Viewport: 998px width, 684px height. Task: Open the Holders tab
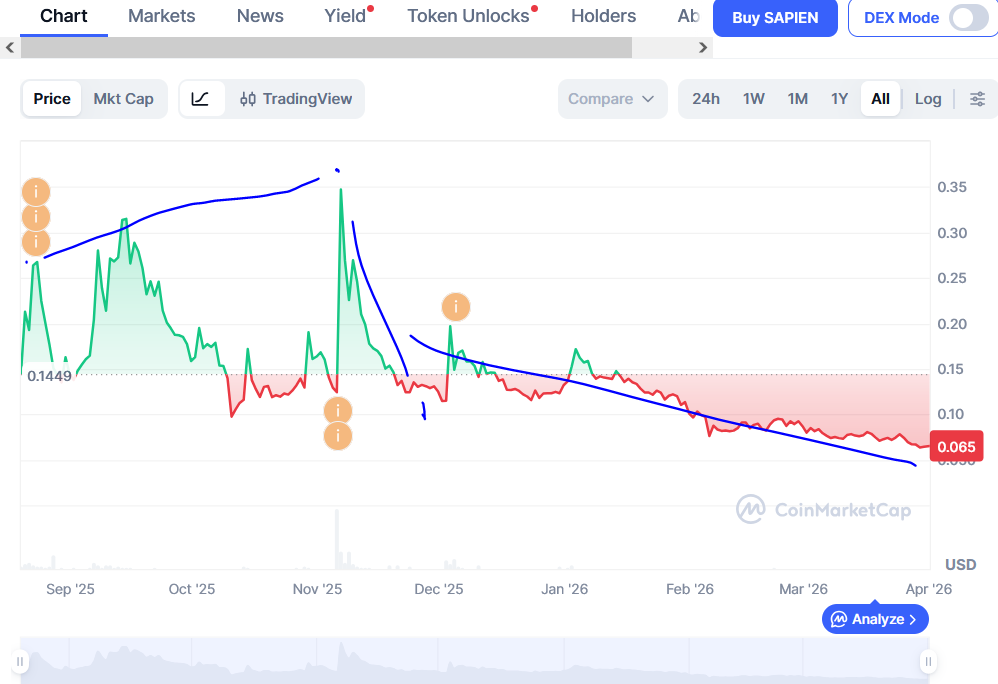pyautogui.click(x=603, y=16)
